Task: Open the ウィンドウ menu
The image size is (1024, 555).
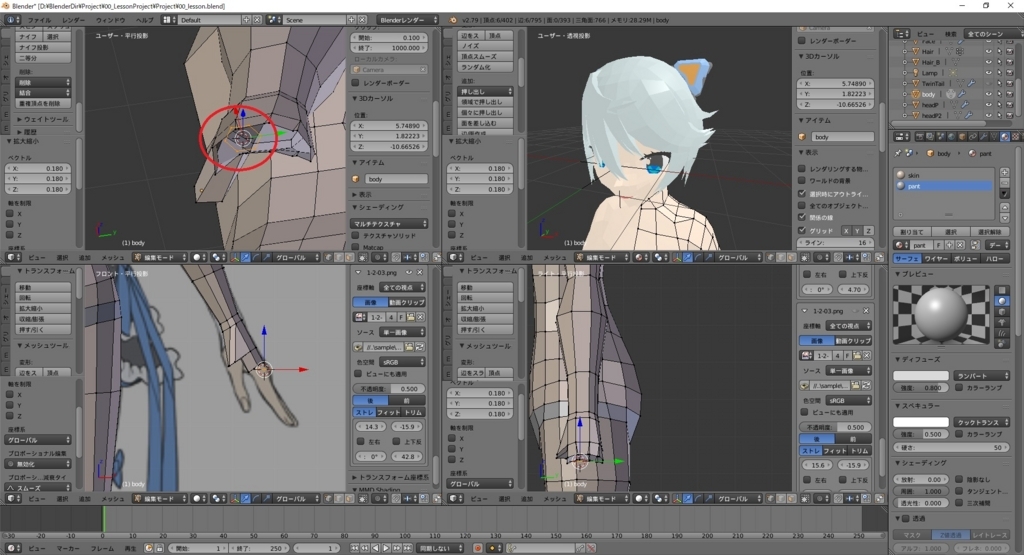Action: (110, 20)
